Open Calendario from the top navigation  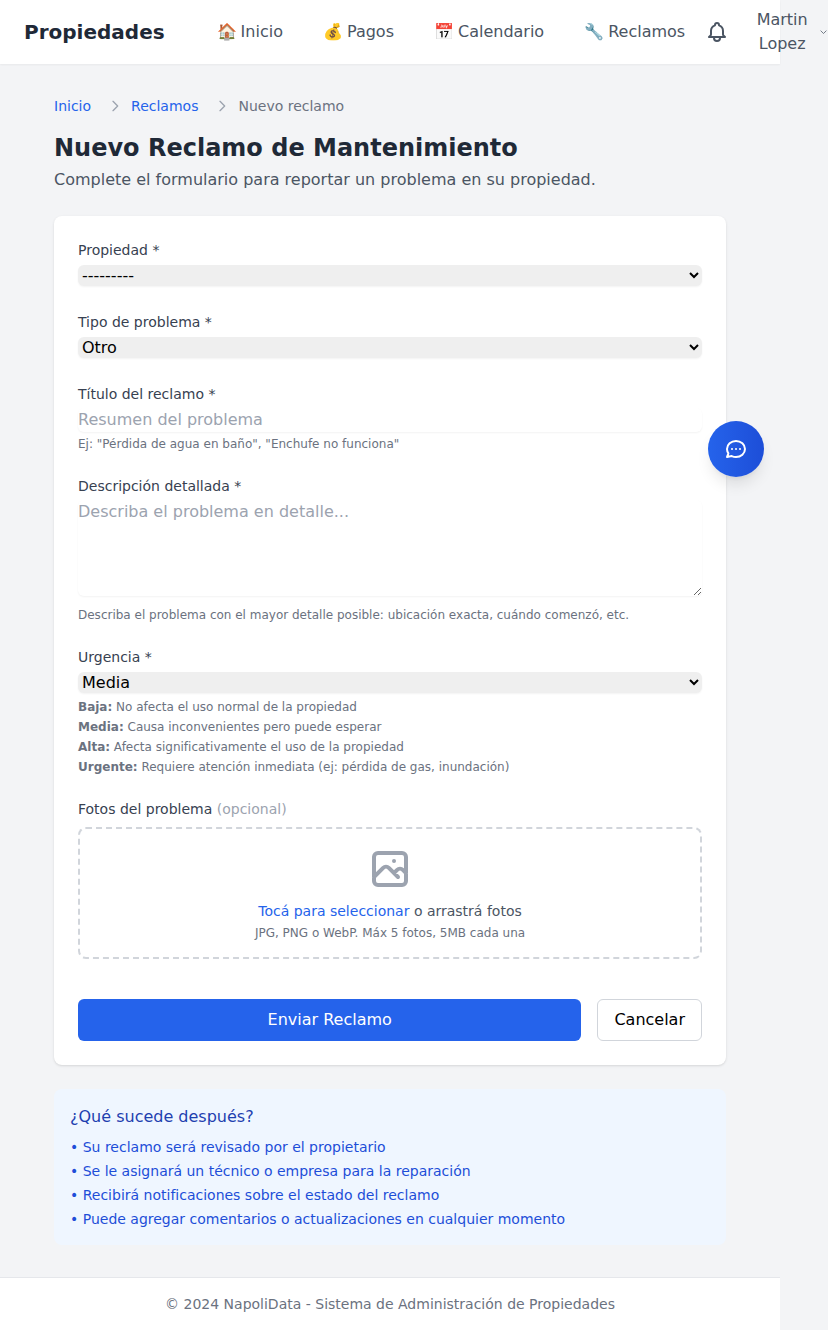[500, 32]
